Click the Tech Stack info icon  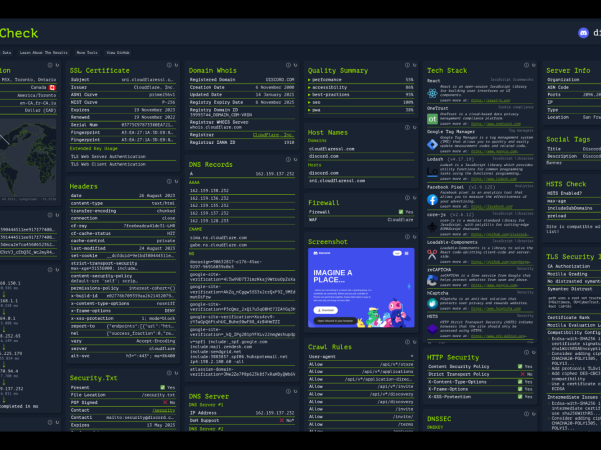527,65
